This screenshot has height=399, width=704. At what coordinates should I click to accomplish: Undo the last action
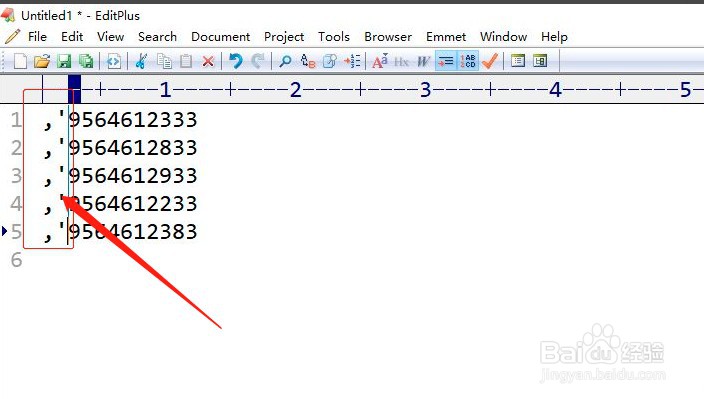(235, 61)
